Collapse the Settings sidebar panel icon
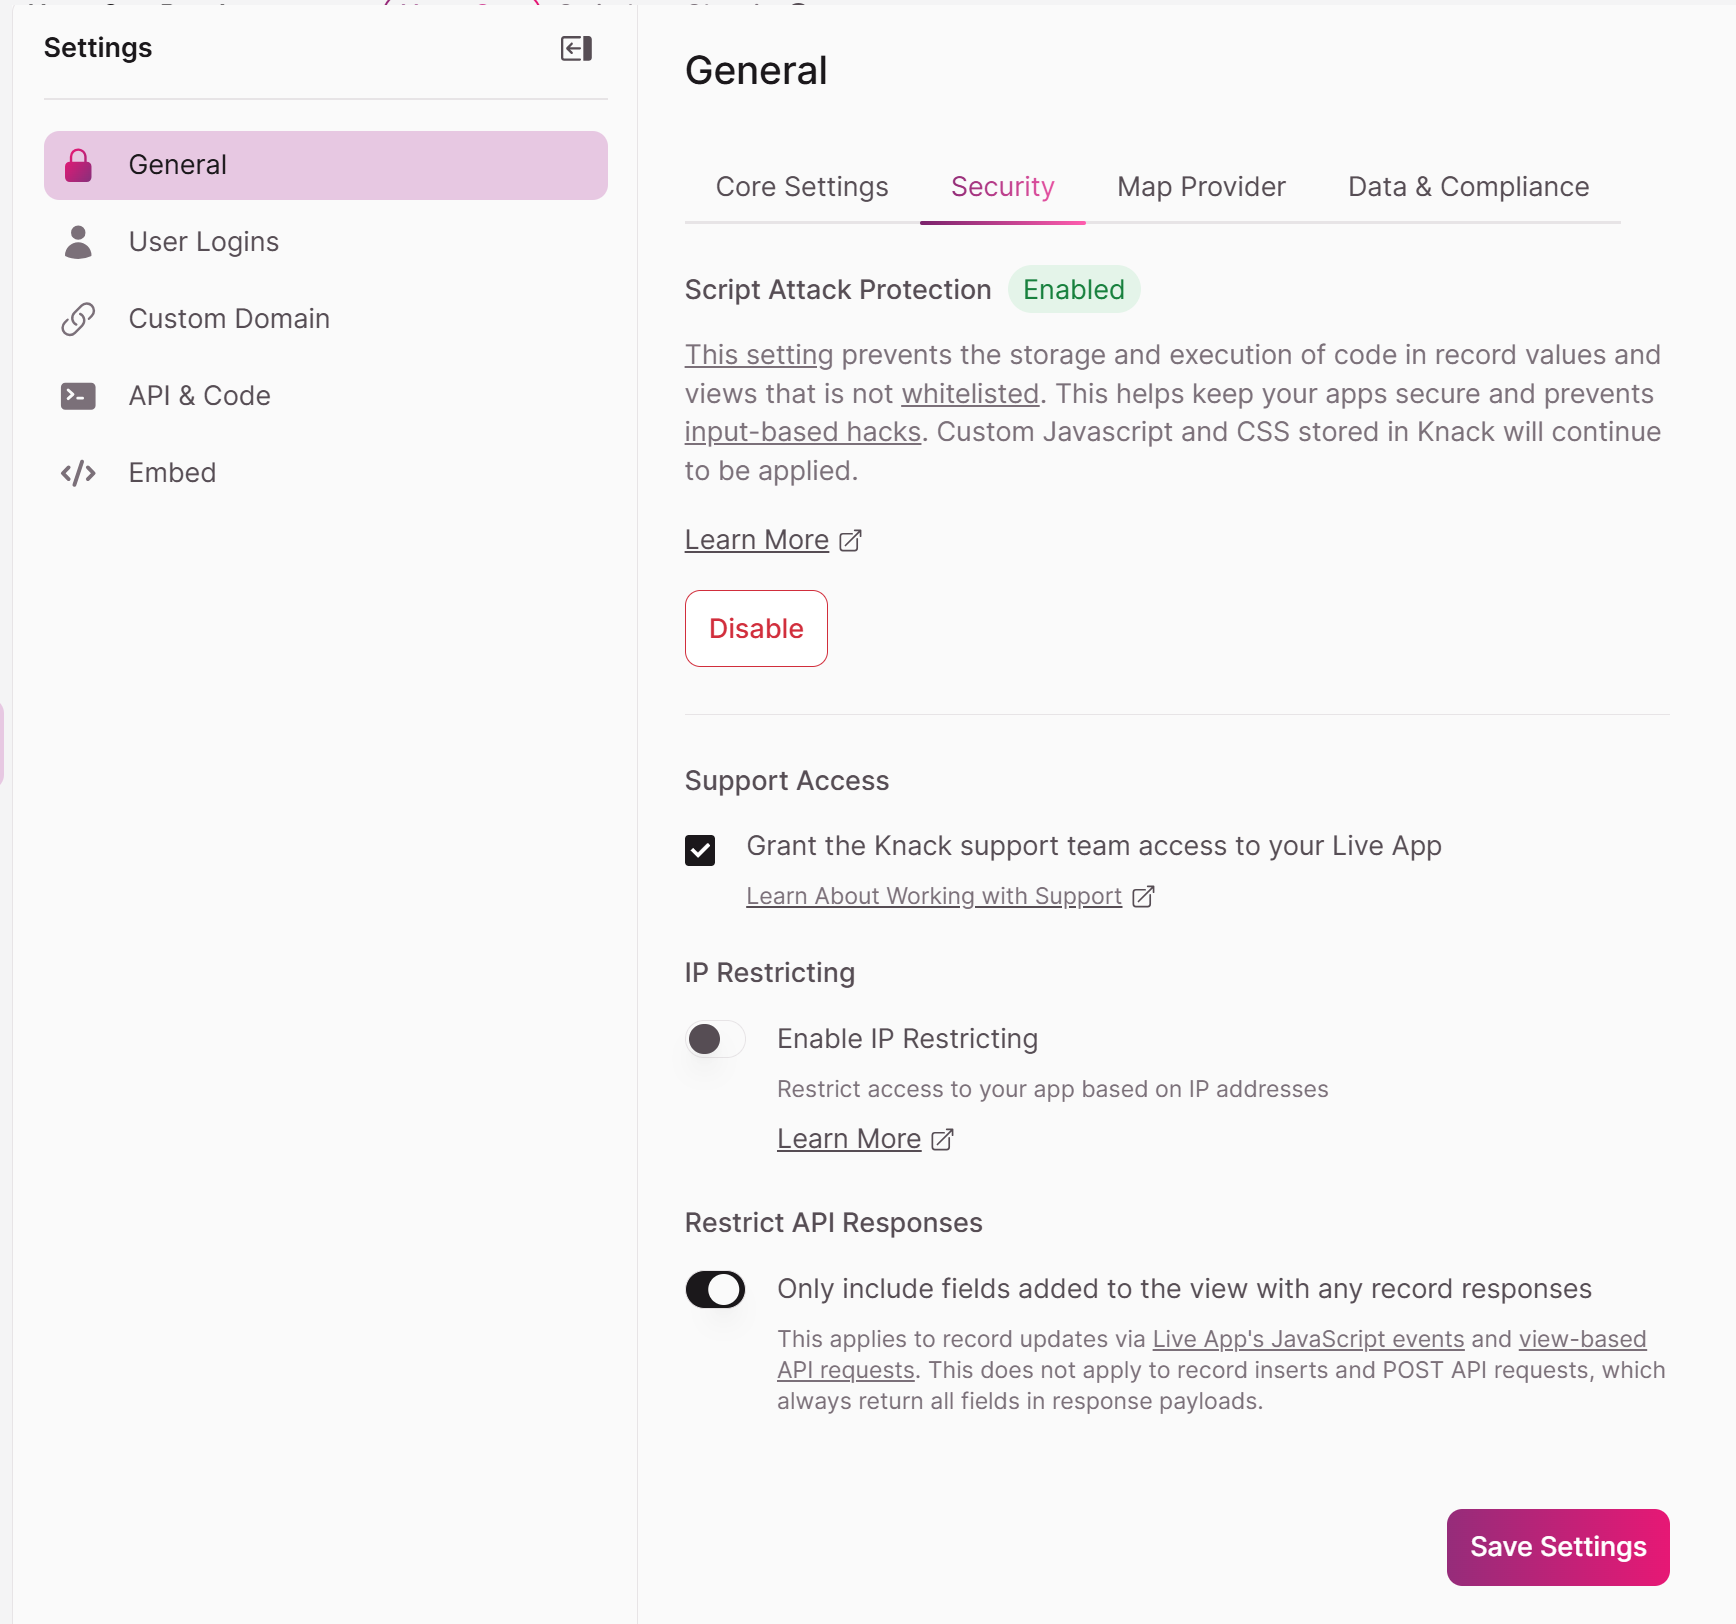This screenshot has height=1624, width=1736. click(x=576, y=48)
